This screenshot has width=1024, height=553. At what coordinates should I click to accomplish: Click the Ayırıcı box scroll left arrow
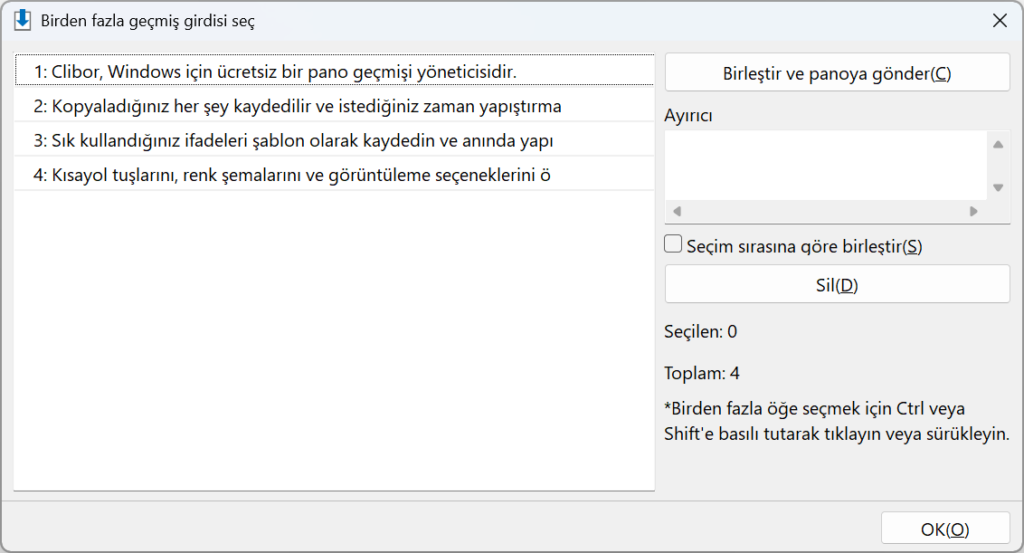point(677,212)
